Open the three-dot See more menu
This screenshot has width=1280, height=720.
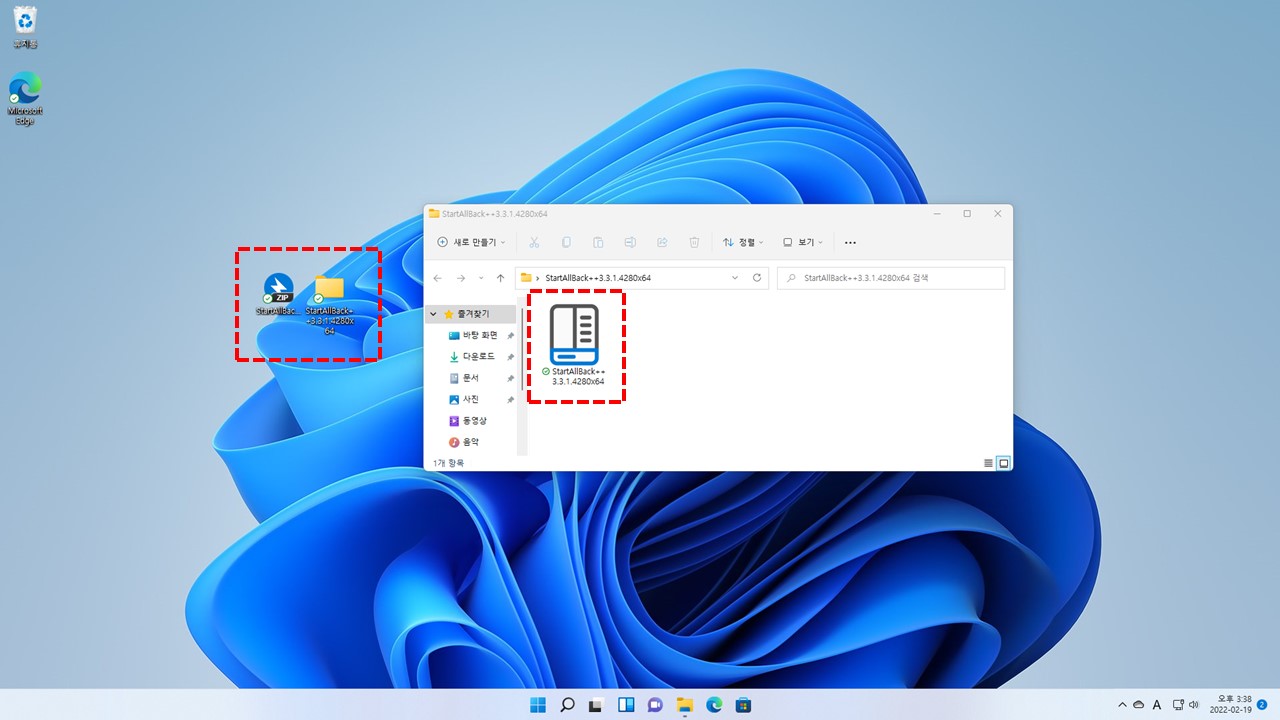pyautogui.click(x=850, y=242)
